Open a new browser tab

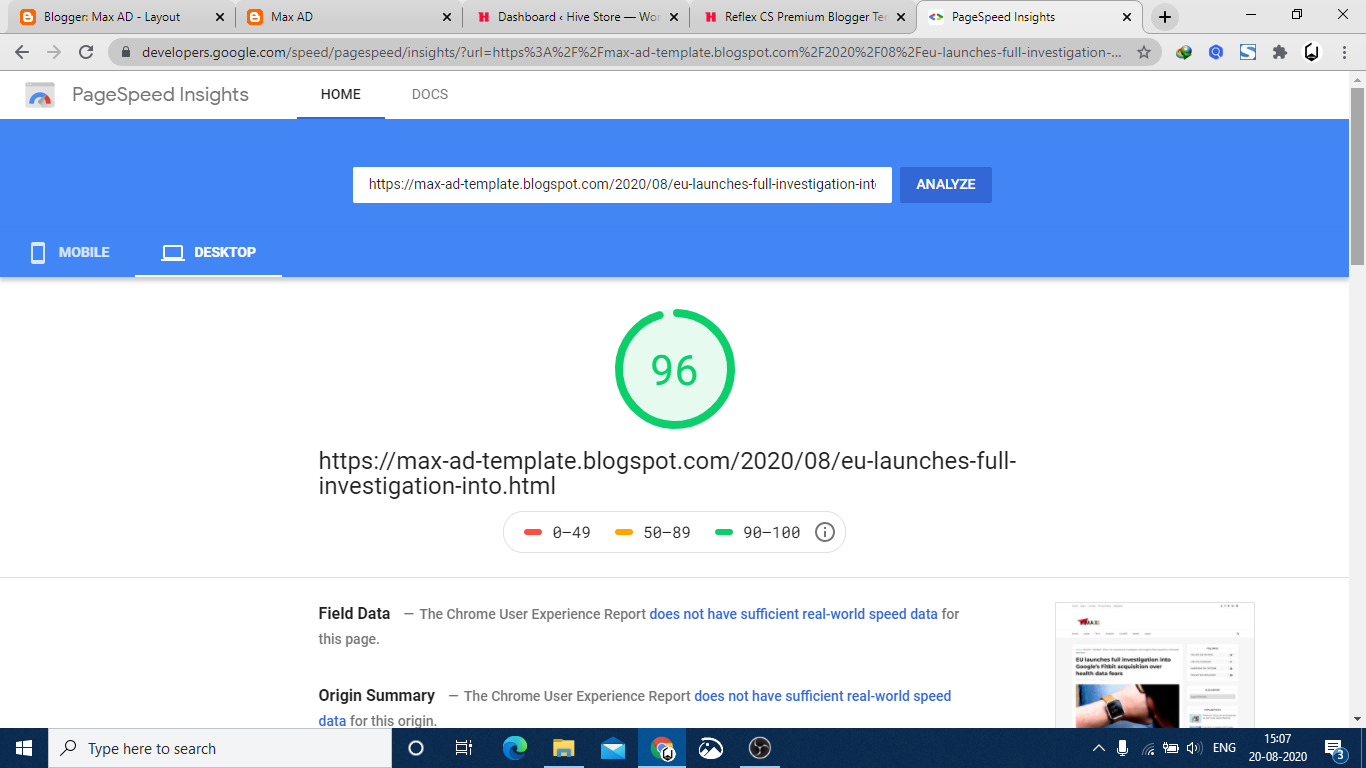(1164, 17)
